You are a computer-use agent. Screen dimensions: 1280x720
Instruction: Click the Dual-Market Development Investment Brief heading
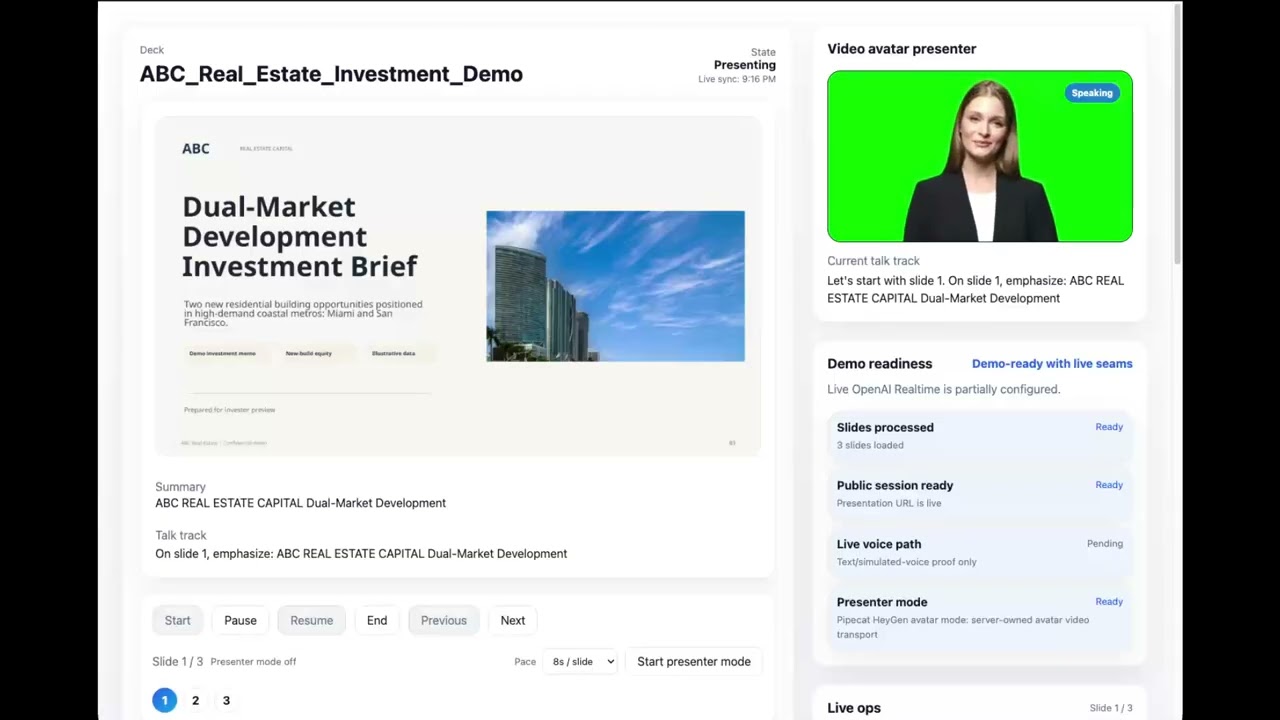[300, 236]
